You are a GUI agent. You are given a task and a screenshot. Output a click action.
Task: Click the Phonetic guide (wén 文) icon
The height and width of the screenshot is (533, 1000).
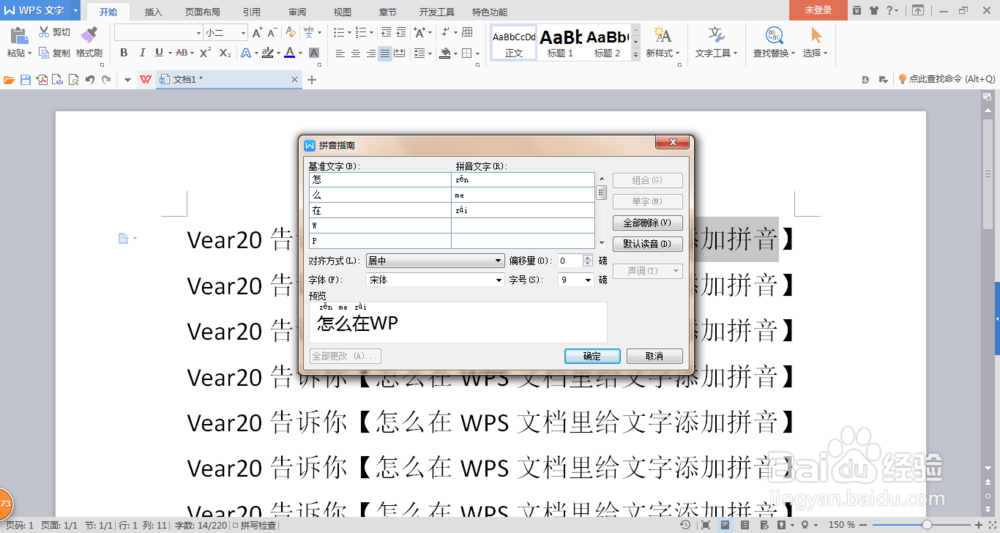pyautogui.click(x=309, y=32)
